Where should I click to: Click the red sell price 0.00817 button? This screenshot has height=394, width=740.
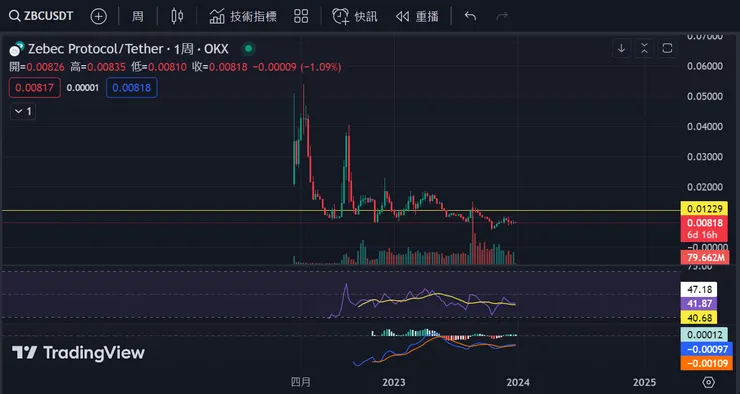pyautogui.click(x=34, y=88)
